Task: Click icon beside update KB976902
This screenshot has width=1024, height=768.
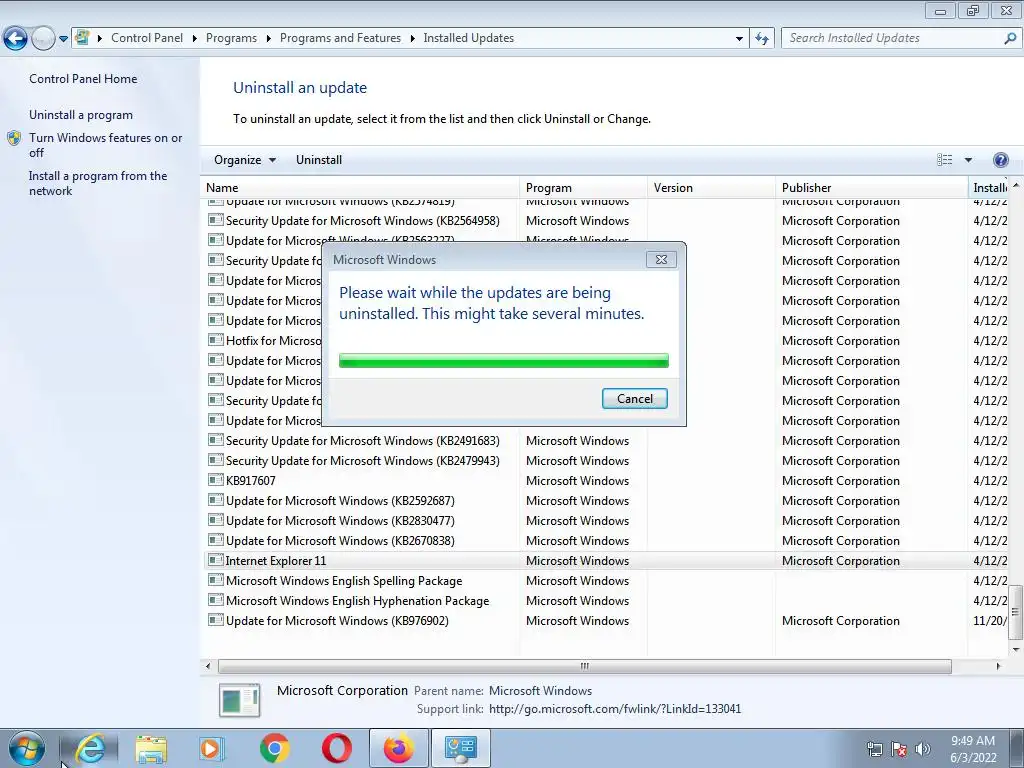Action: pos(216,620)
